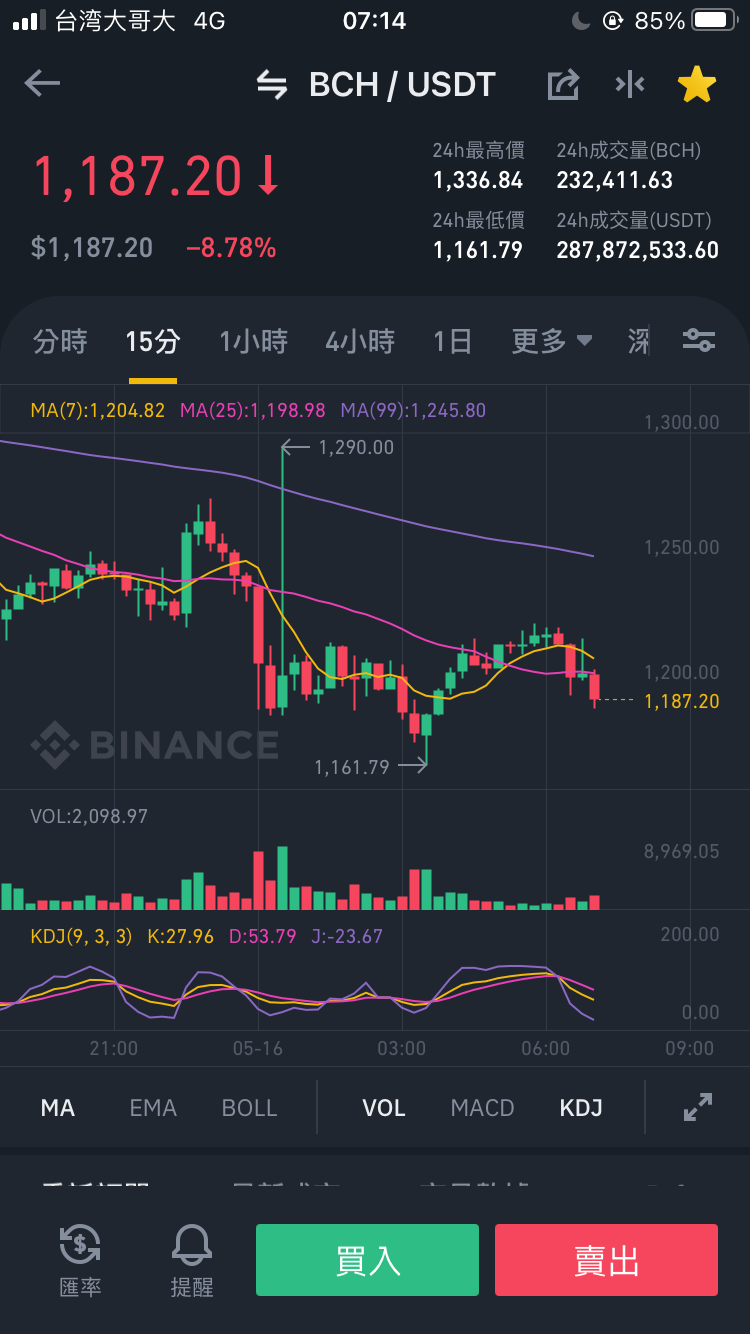Enable the BOLL indicator

[250, 1108]
